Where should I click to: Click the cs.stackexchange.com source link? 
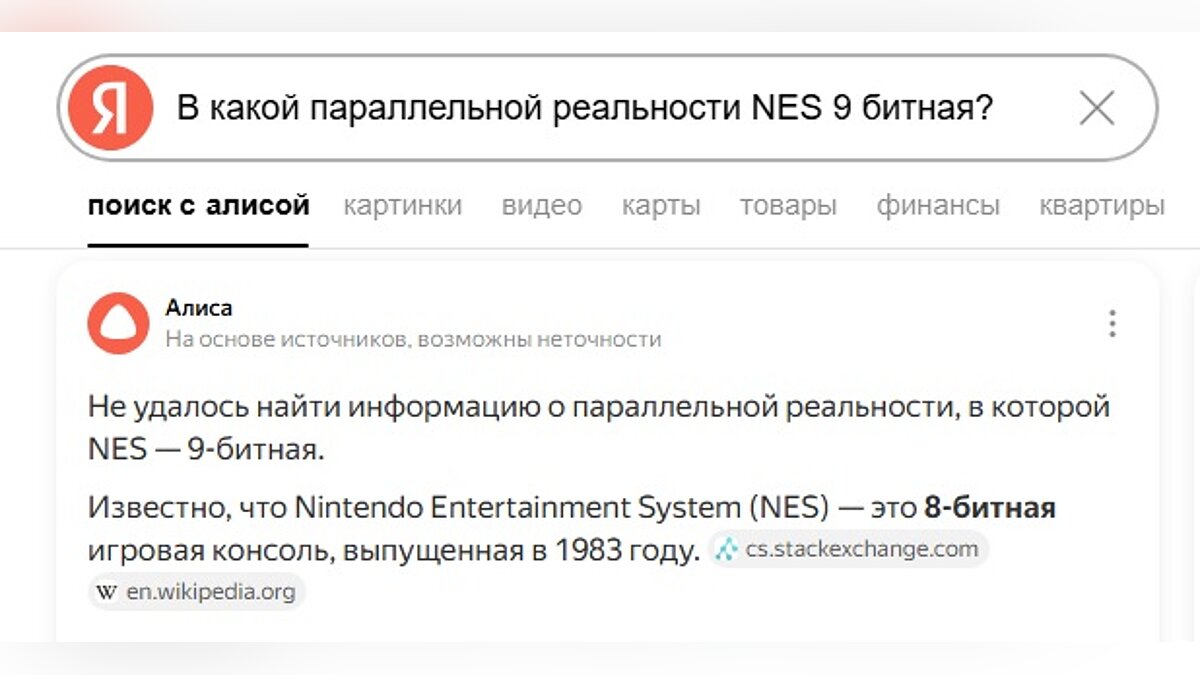[861, 549]
